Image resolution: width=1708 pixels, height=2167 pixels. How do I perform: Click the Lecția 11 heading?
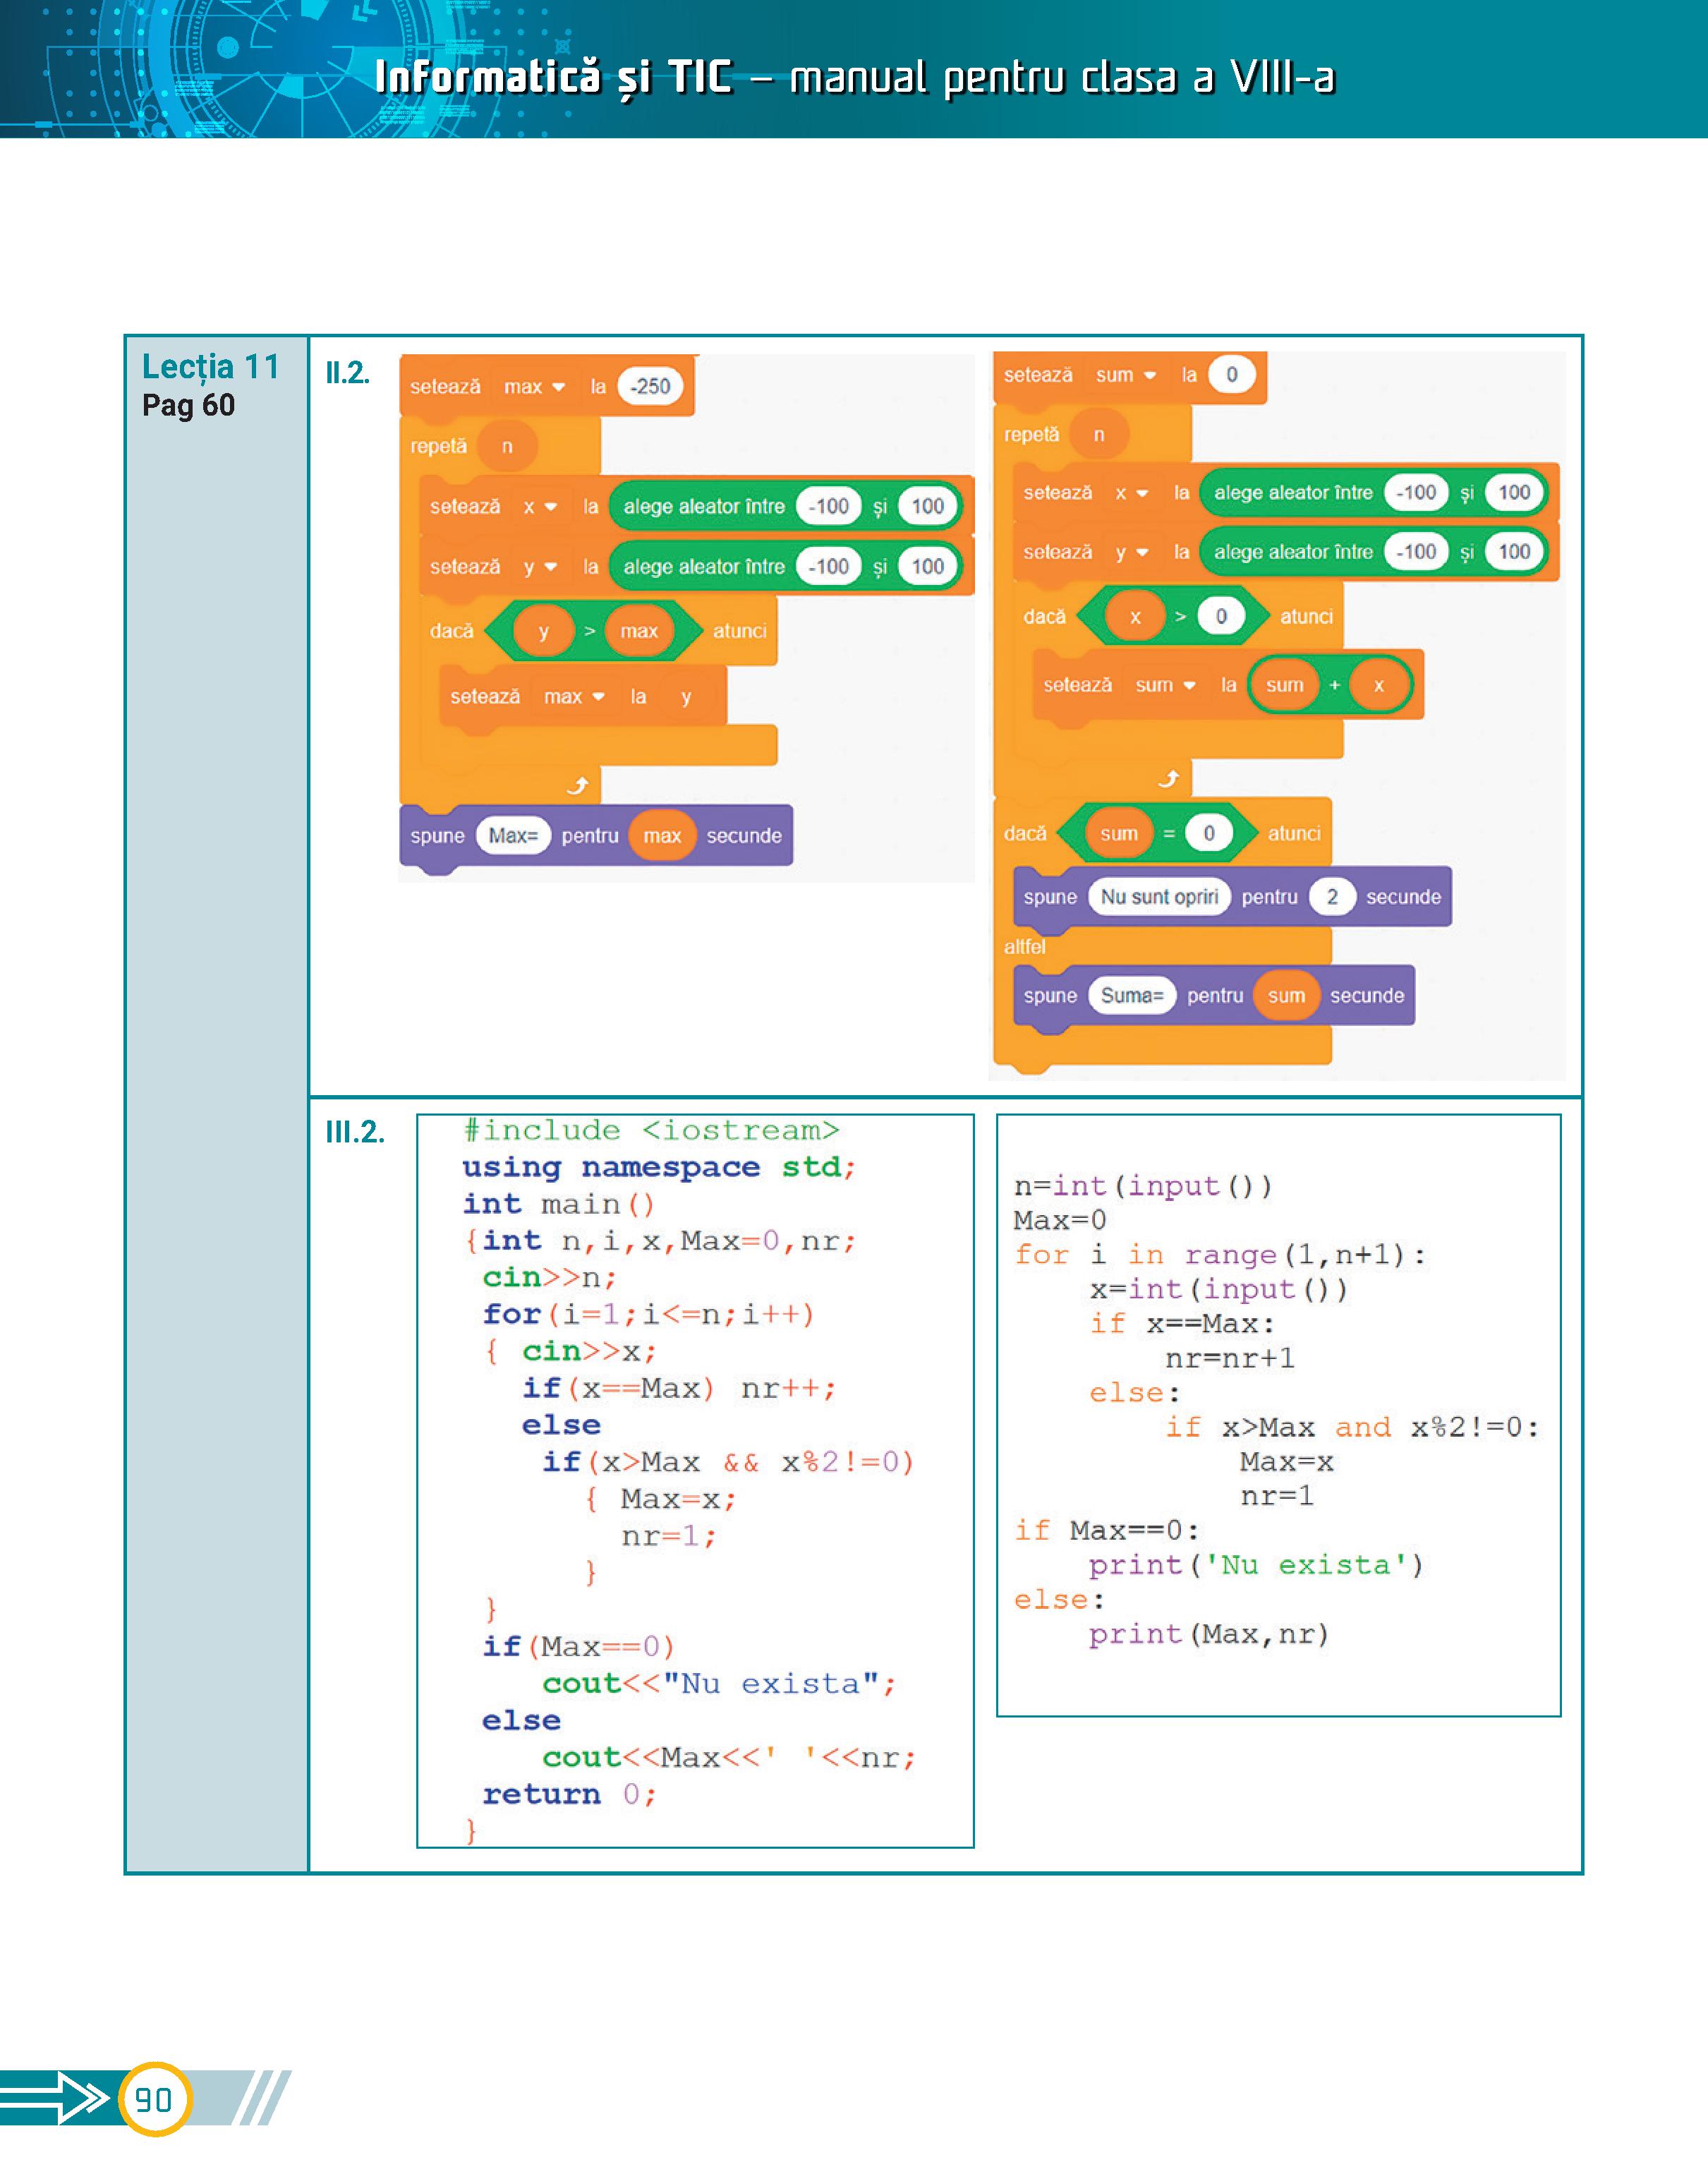click(x=210, y=367)
